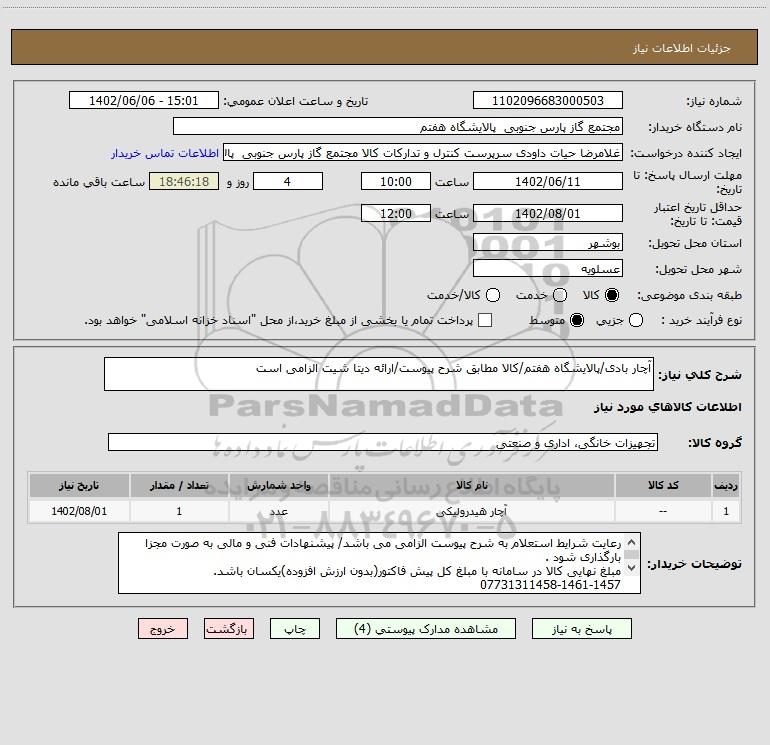This screenshot has width=770, height=745.
Task: Click response deadline time 10:00
Action: (396, 181)
